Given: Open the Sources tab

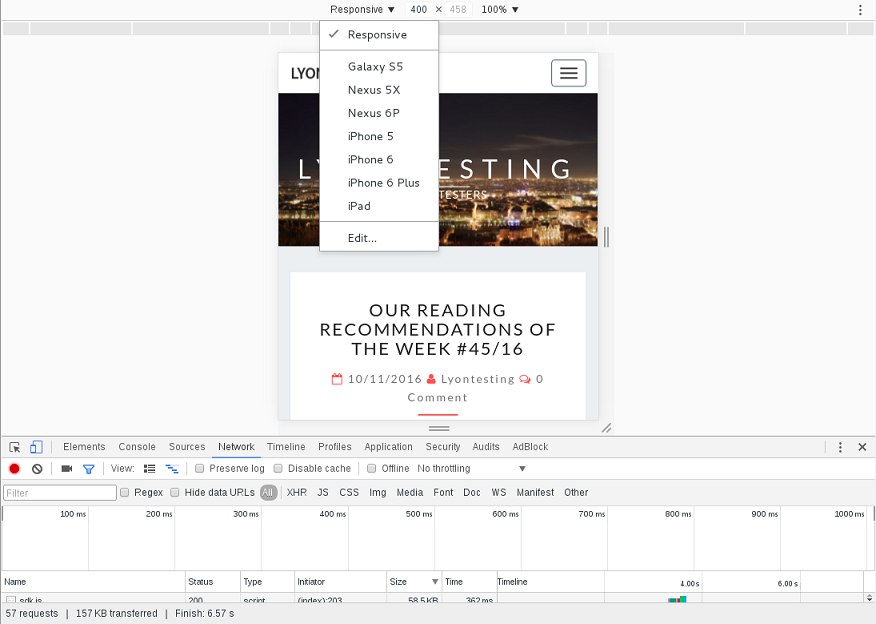Looking at the screenshot, I should click(187, 447).
